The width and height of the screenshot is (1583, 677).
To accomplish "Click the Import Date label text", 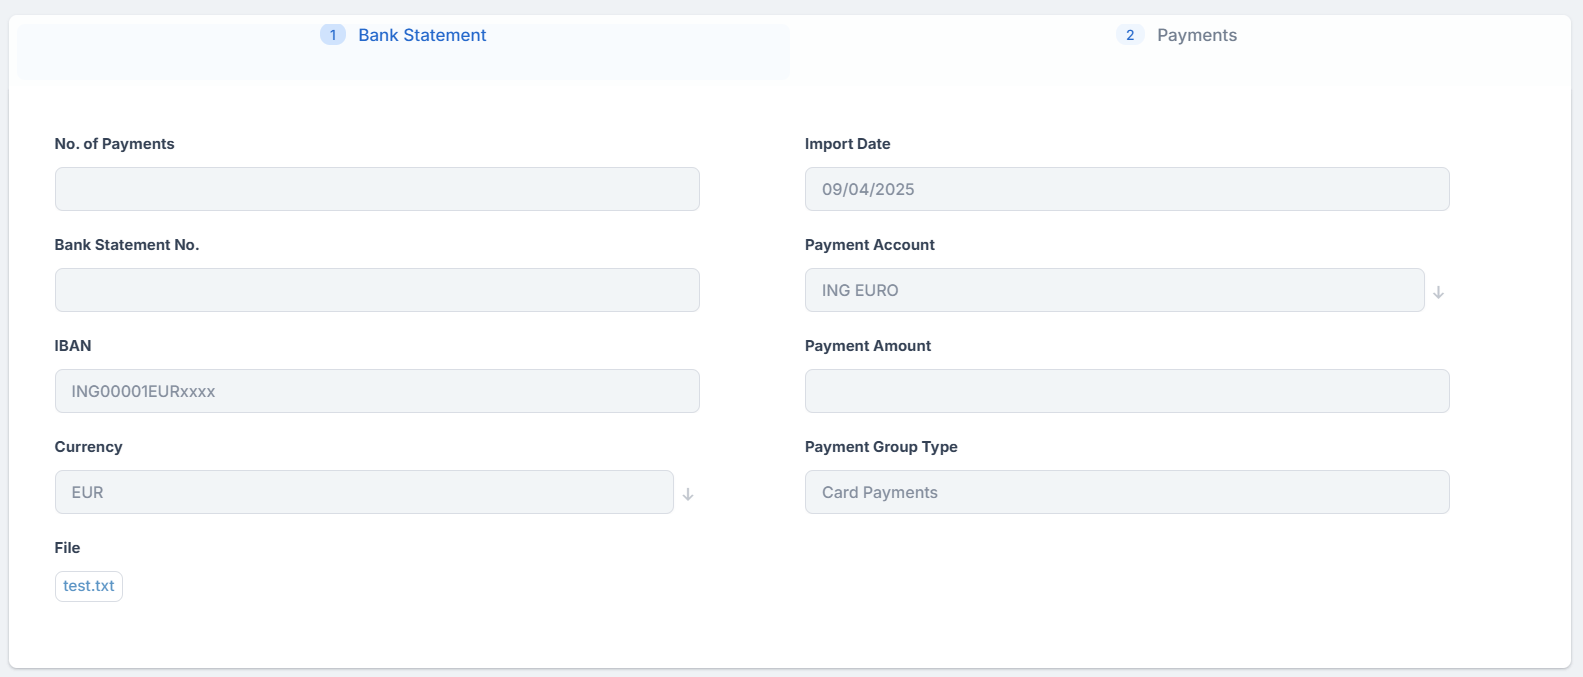I will pos(847,144).
